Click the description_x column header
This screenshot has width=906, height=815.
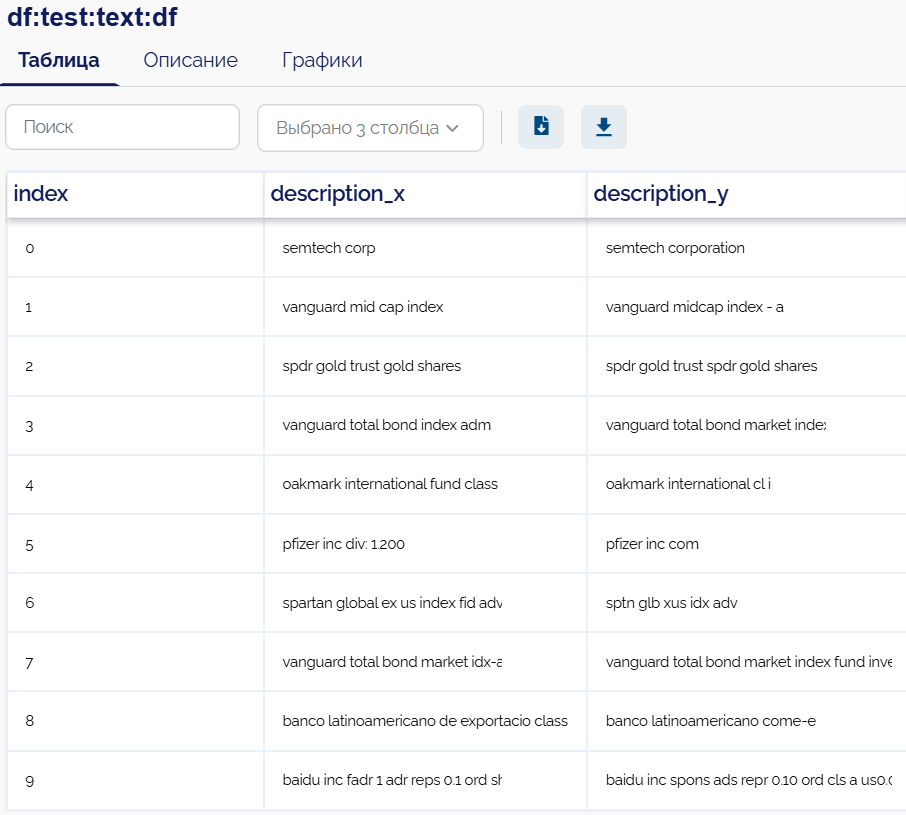click(425, 194)
